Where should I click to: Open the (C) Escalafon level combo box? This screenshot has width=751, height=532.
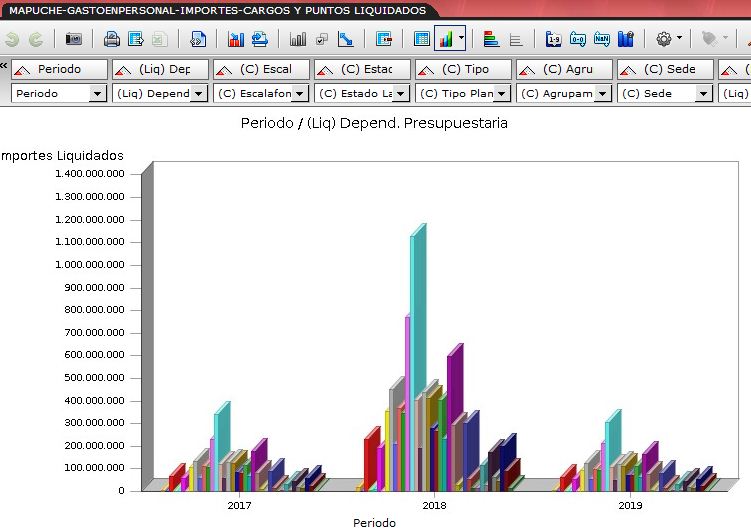click(261, 93)
